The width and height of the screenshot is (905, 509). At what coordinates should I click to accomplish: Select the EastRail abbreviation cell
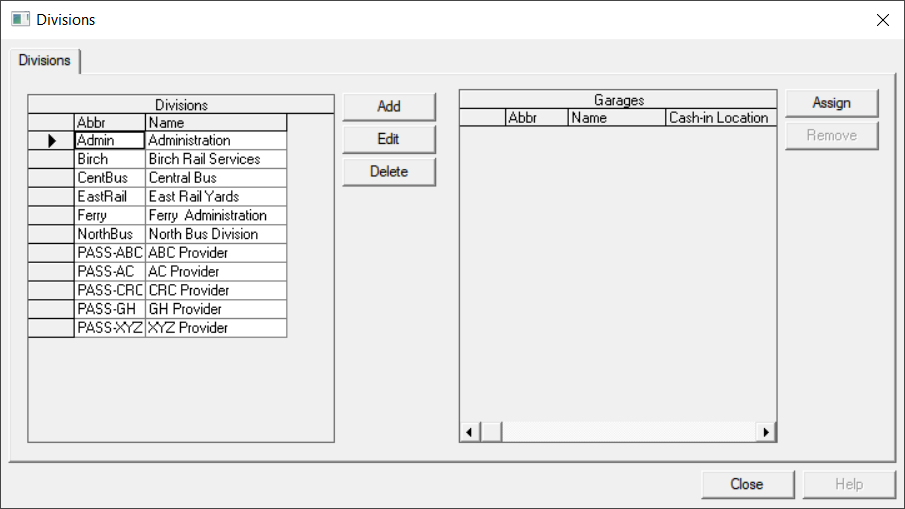[x=110, y=196]
